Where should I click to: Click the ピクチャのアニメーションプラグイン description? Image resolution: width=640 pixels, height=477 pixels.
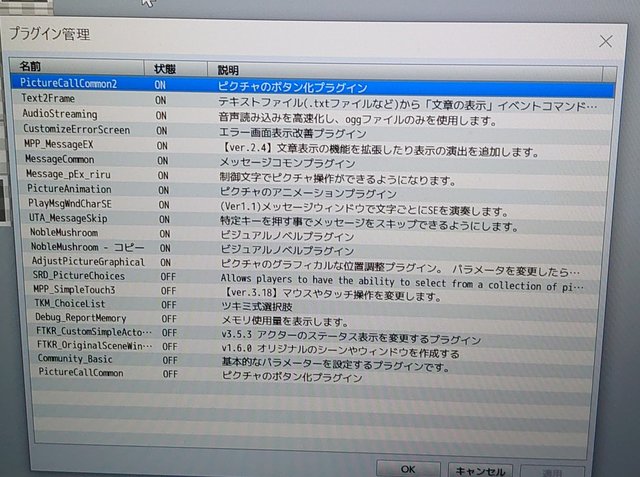308,193
